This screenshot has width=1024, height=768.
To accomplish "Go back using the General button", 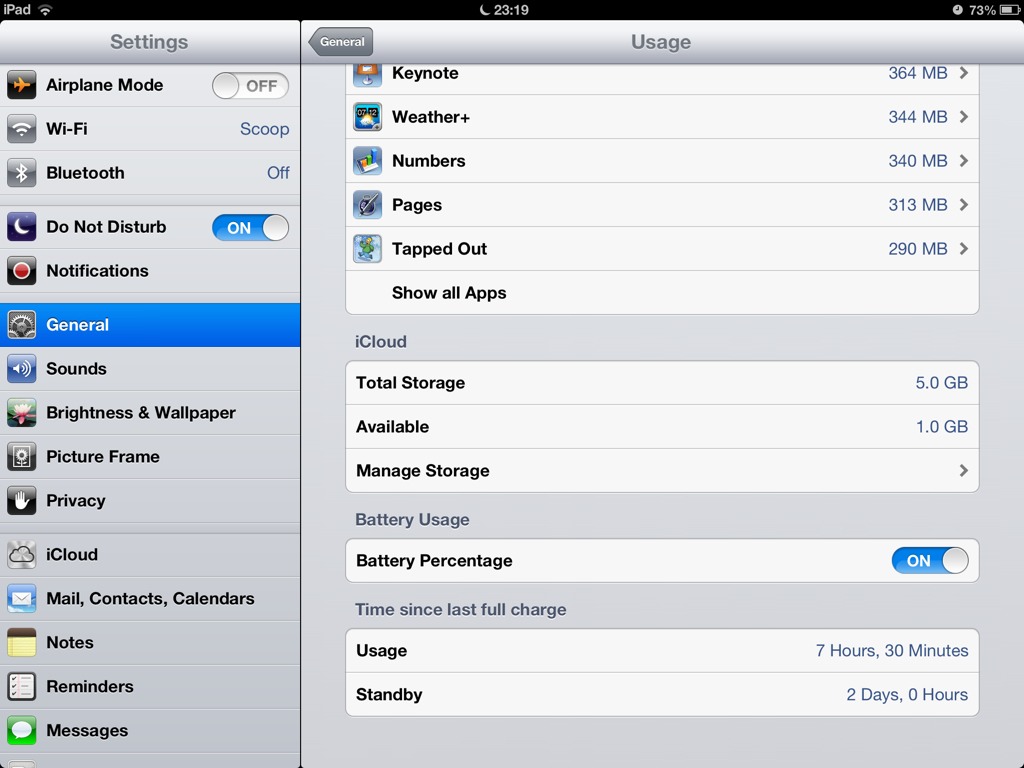I will coord(341,42).
